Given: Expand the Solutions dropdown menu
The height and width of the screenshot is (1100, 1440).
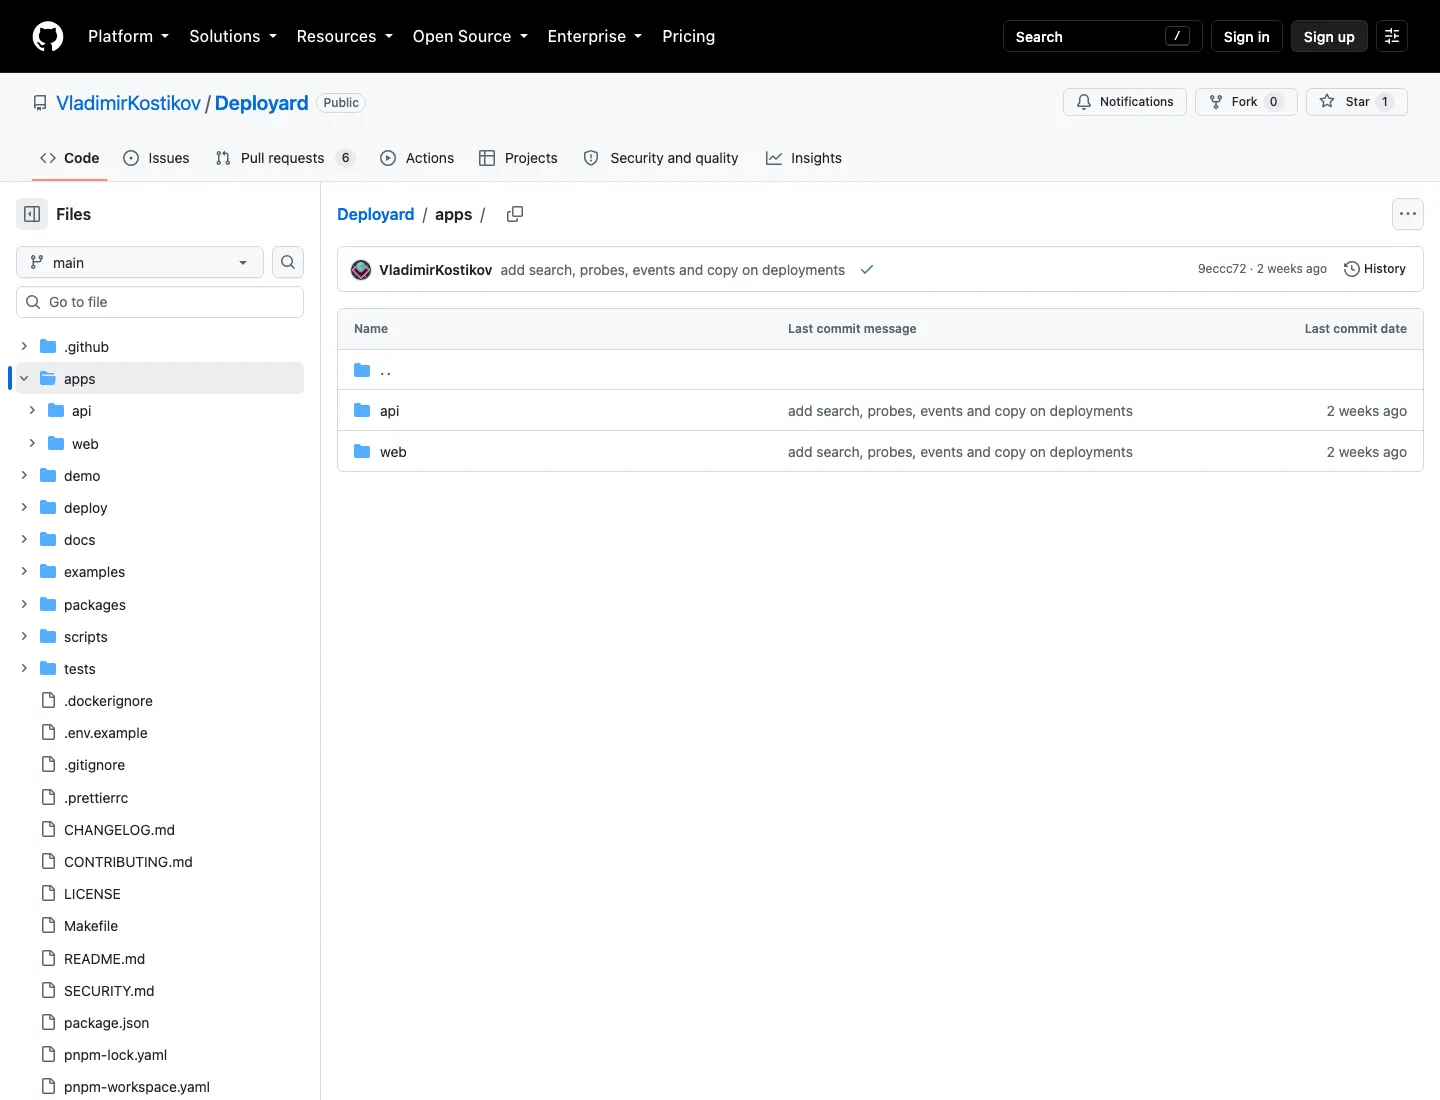Looking at the screenshot, I should (x=233, y=37).
